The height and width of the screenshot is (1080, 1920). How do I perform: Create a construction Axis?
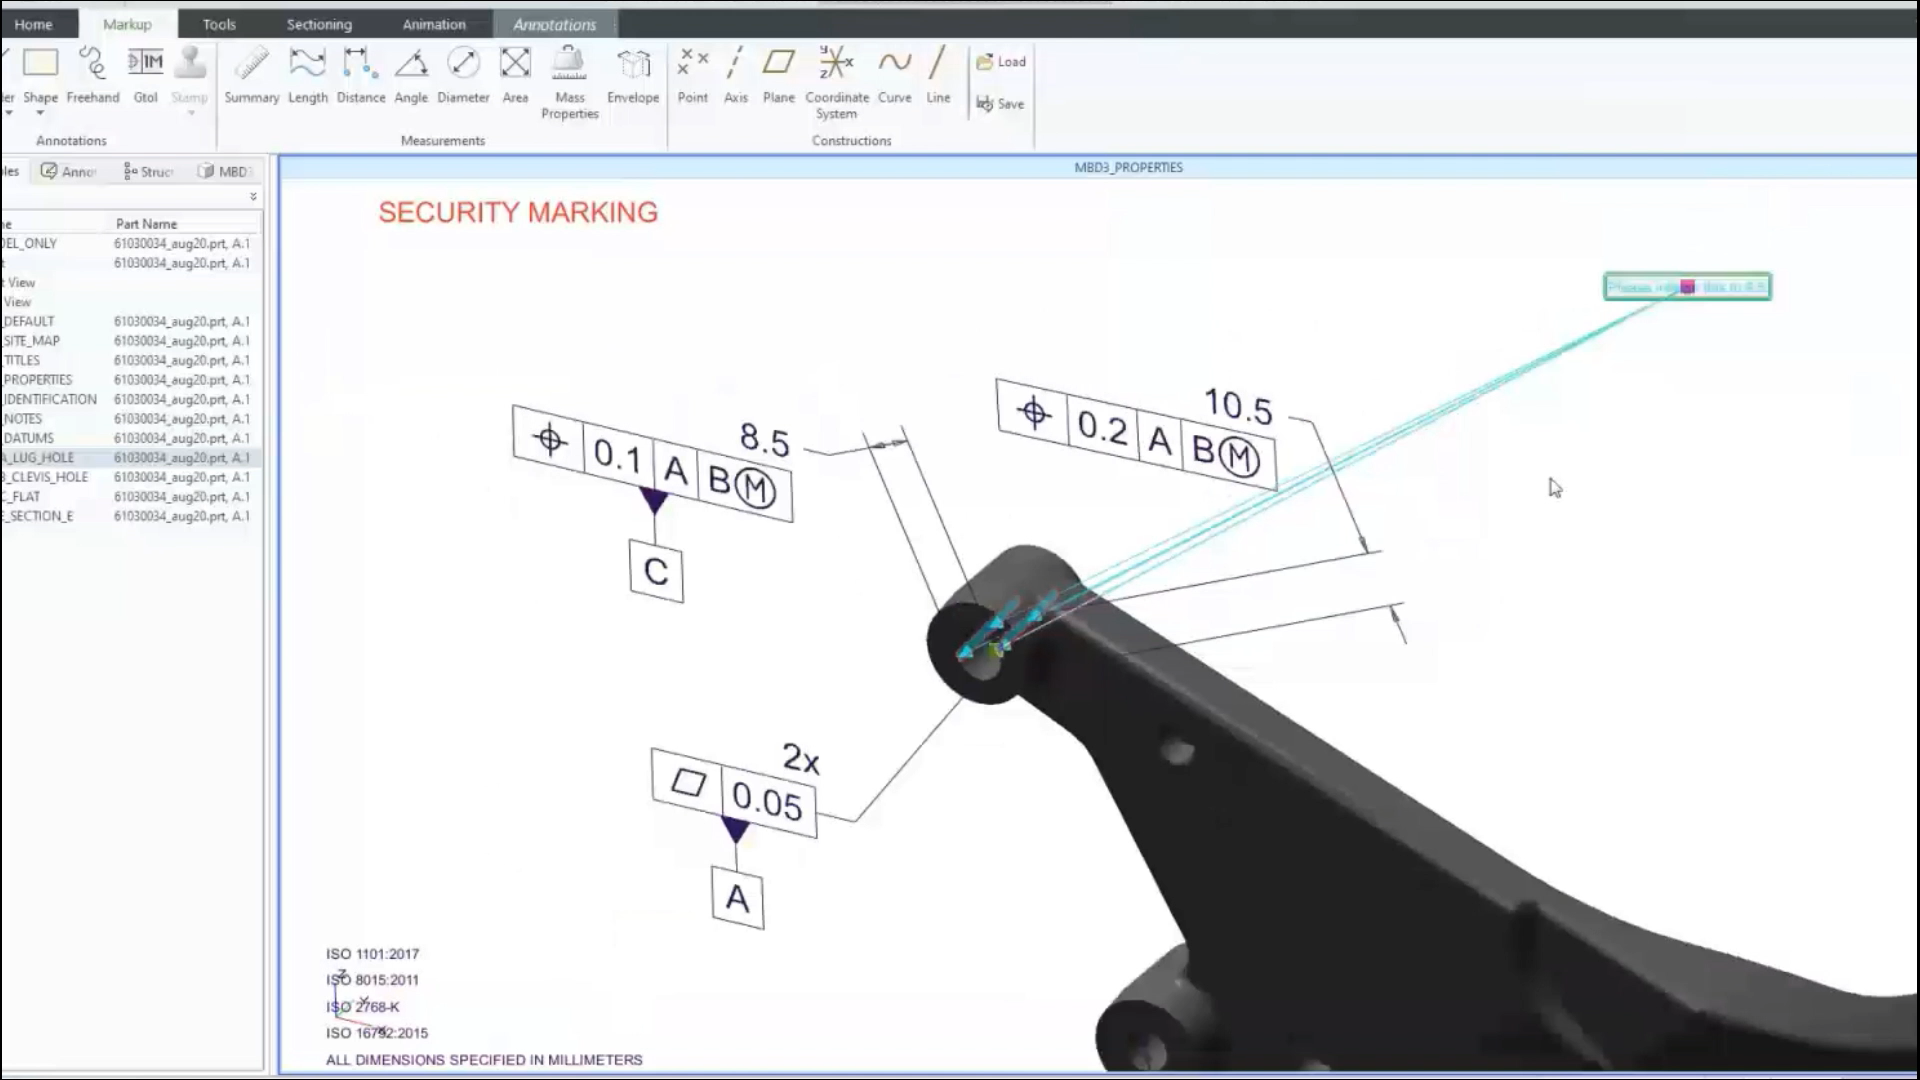pos(736,75)
